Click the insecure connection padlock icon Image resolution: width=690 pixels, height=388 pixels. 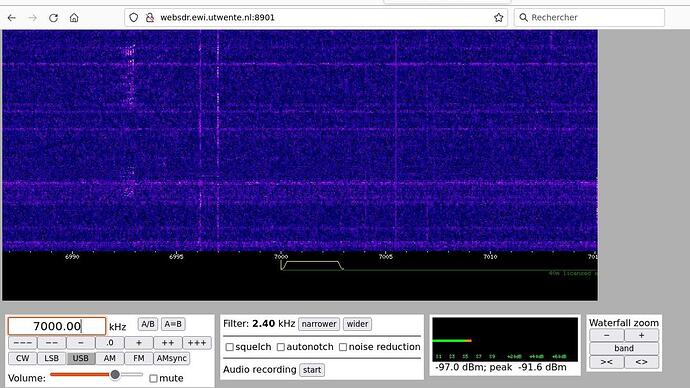pos(150,18)
